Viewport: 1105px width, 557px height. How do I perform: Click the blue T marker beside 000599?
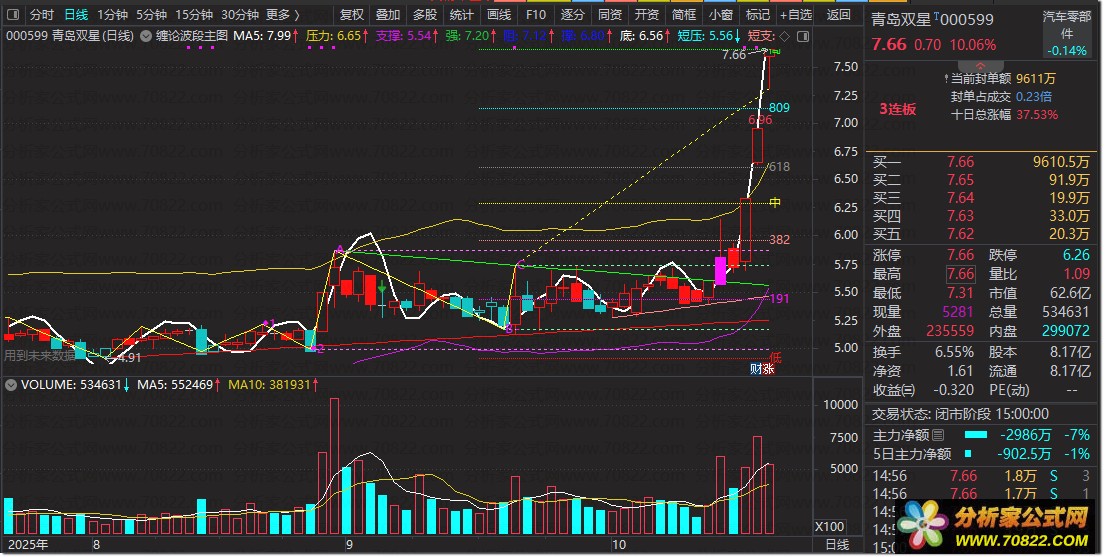coord(937,16)
